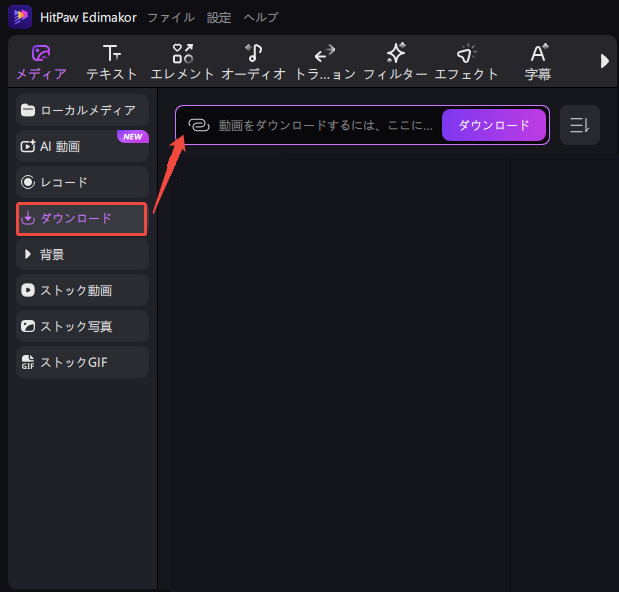Open the エレメント tab
The width and height of the screenshot is (619, 592).
point(182,62)
